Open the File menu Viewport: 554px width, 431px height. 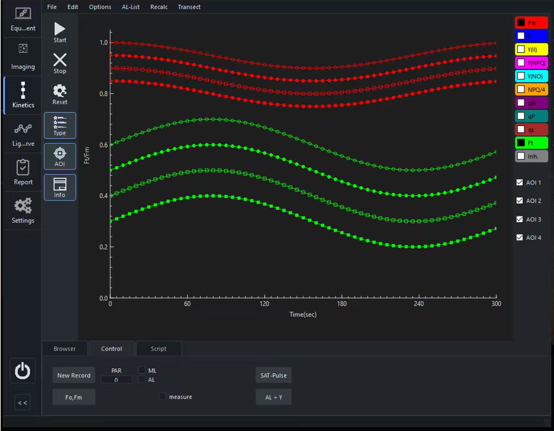tap(52, 7)
